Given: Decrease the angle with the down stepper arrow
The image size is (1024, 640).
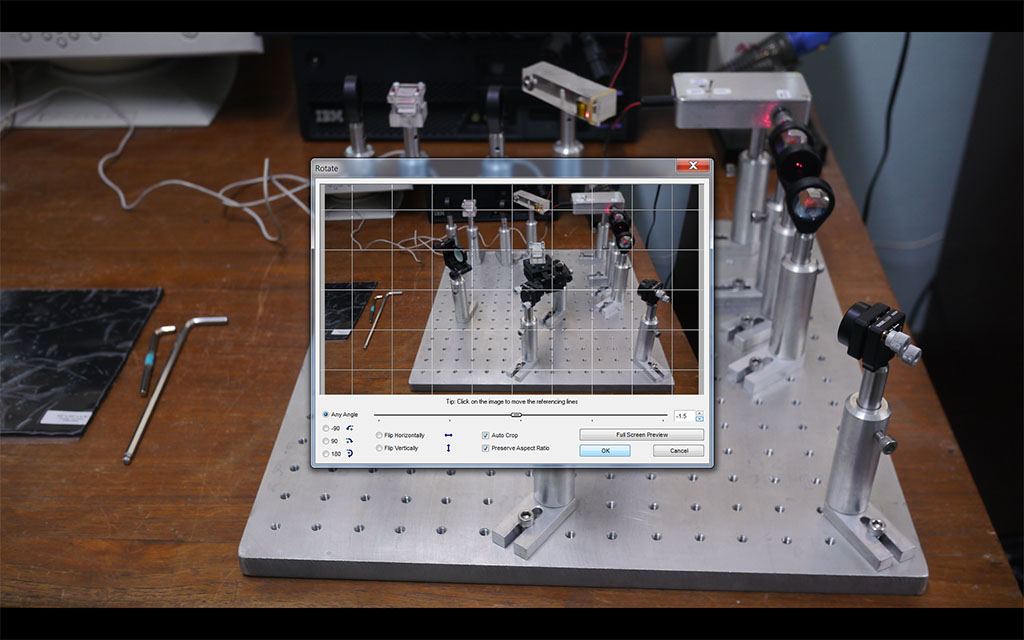Looking at the screenshot, I should coord(699,418).
